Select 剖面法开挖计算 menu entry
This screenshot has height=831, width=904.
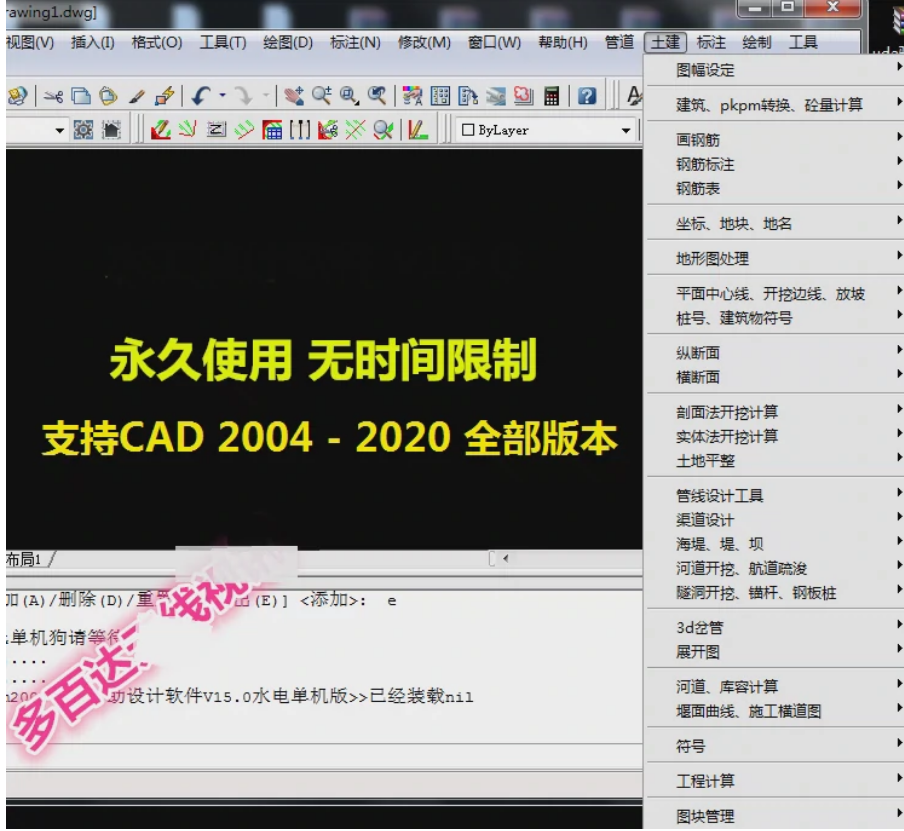[x=774, y=412]
